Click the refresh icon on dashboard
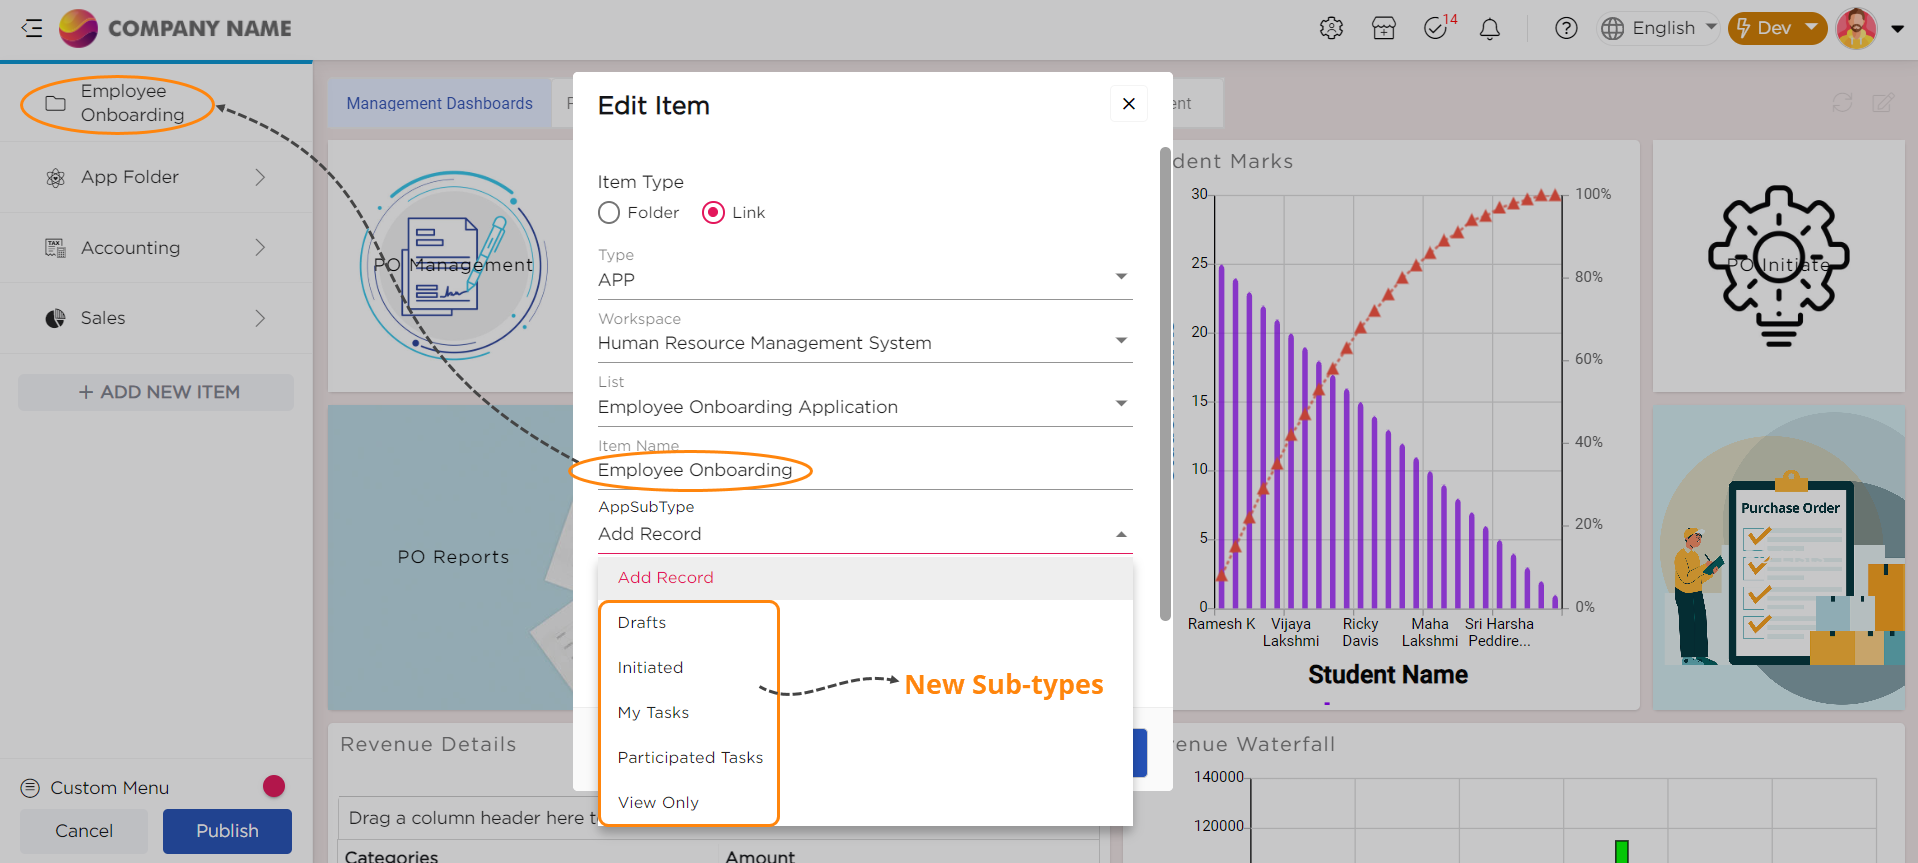1918x863 pixels. point(1842,103)
